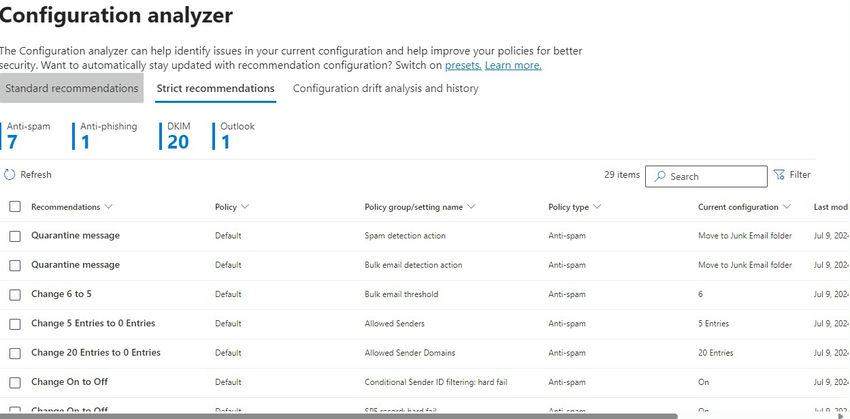850x419 pixels.
Task: Click the Refresh icon
Action: tap(10, 175)
